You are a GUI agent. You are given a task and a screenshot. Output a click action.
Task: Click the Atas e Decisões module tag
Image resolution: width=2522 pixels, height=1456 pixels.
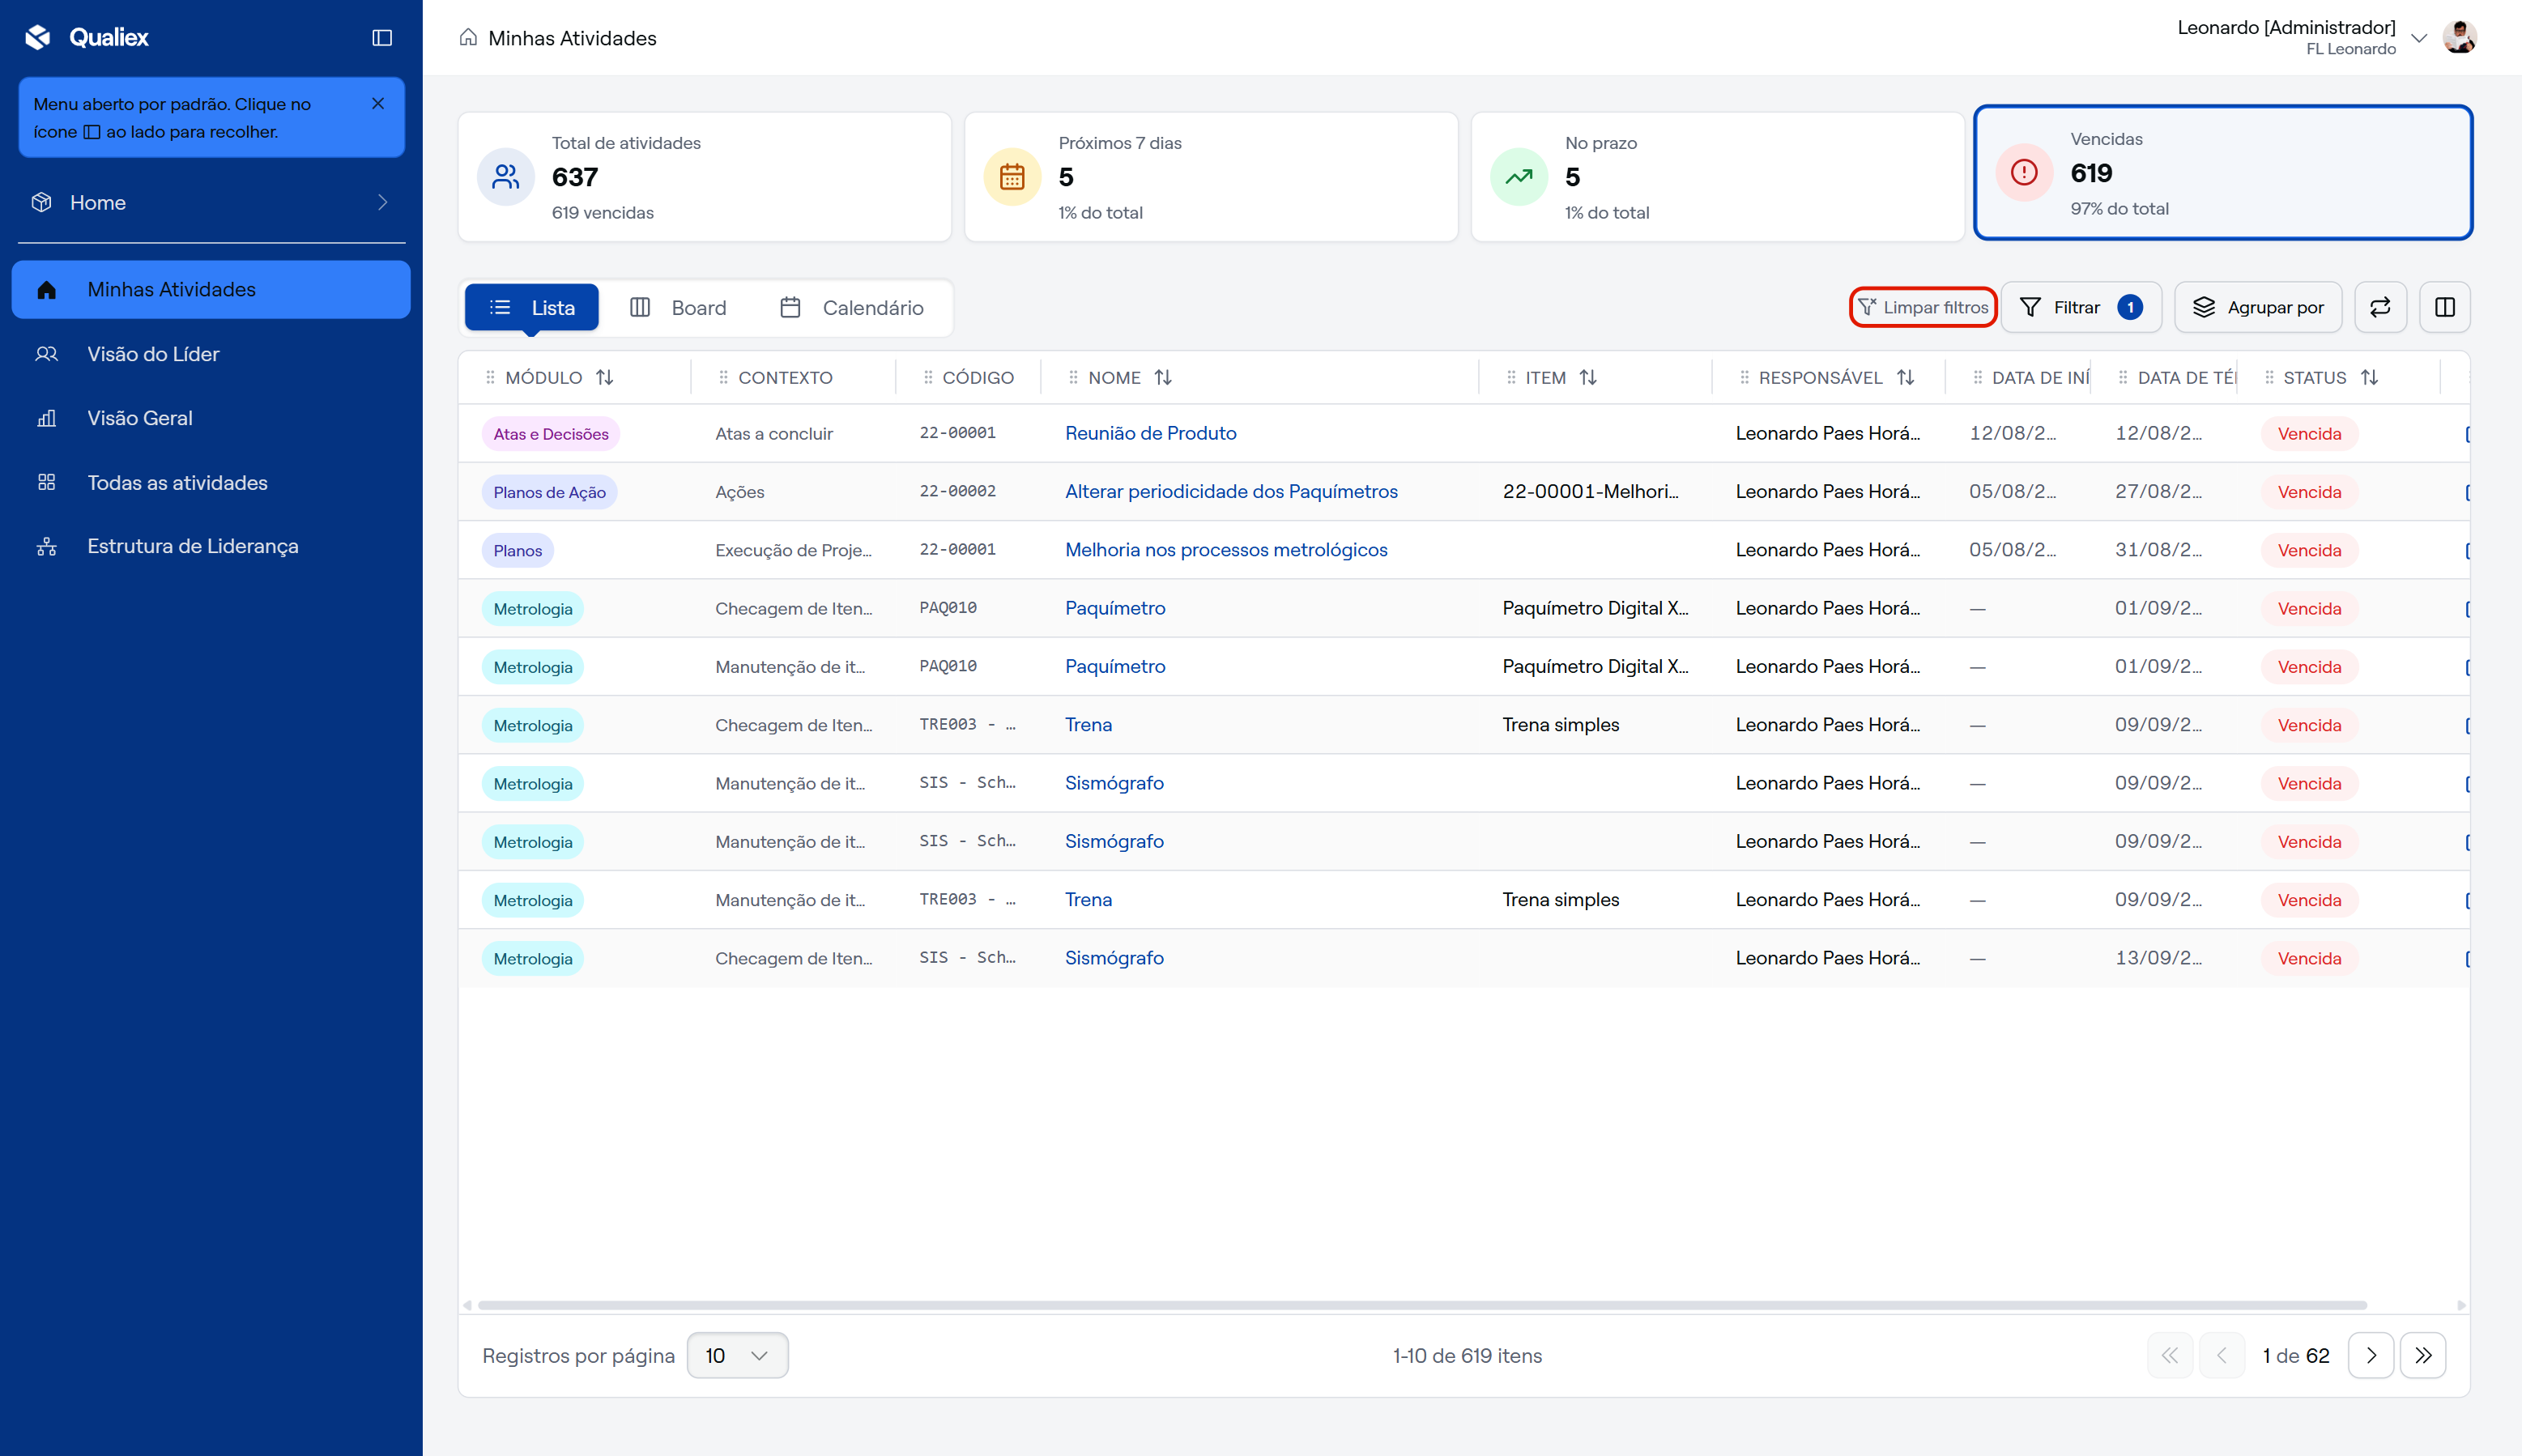(x=551, y=434)
